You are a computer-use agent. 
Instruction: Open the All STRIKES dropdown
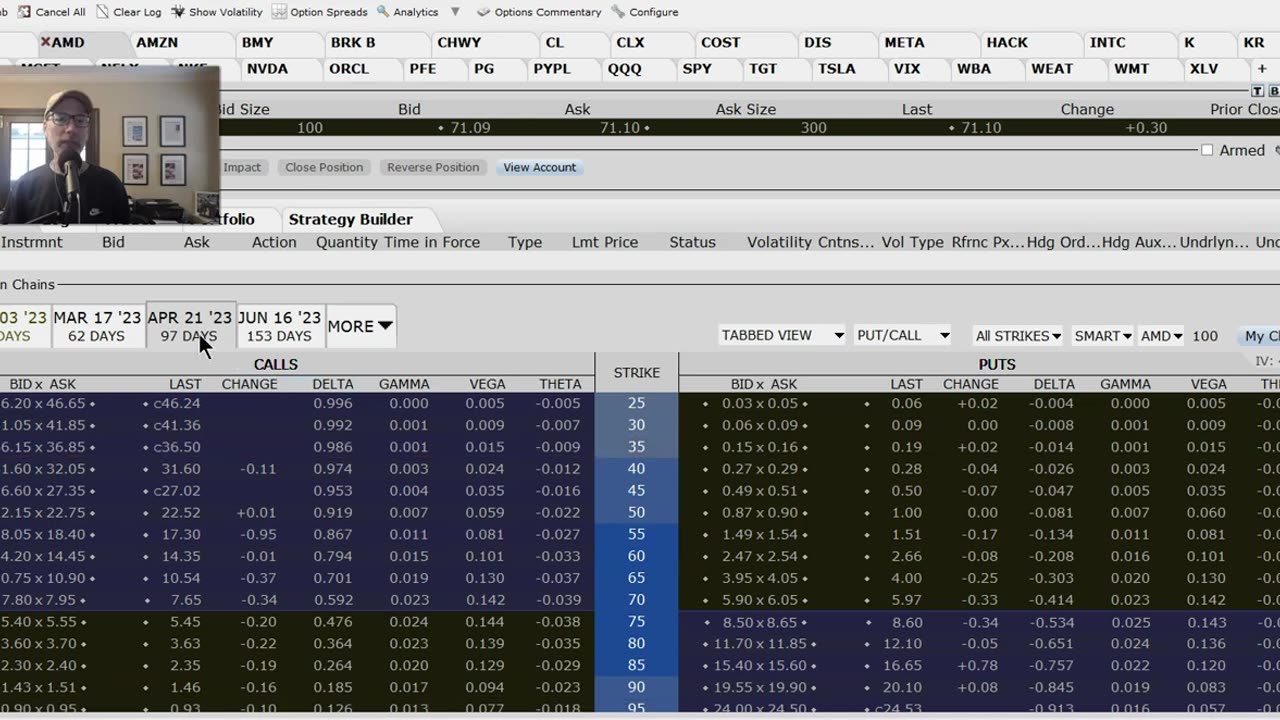tap(1018, 336)
